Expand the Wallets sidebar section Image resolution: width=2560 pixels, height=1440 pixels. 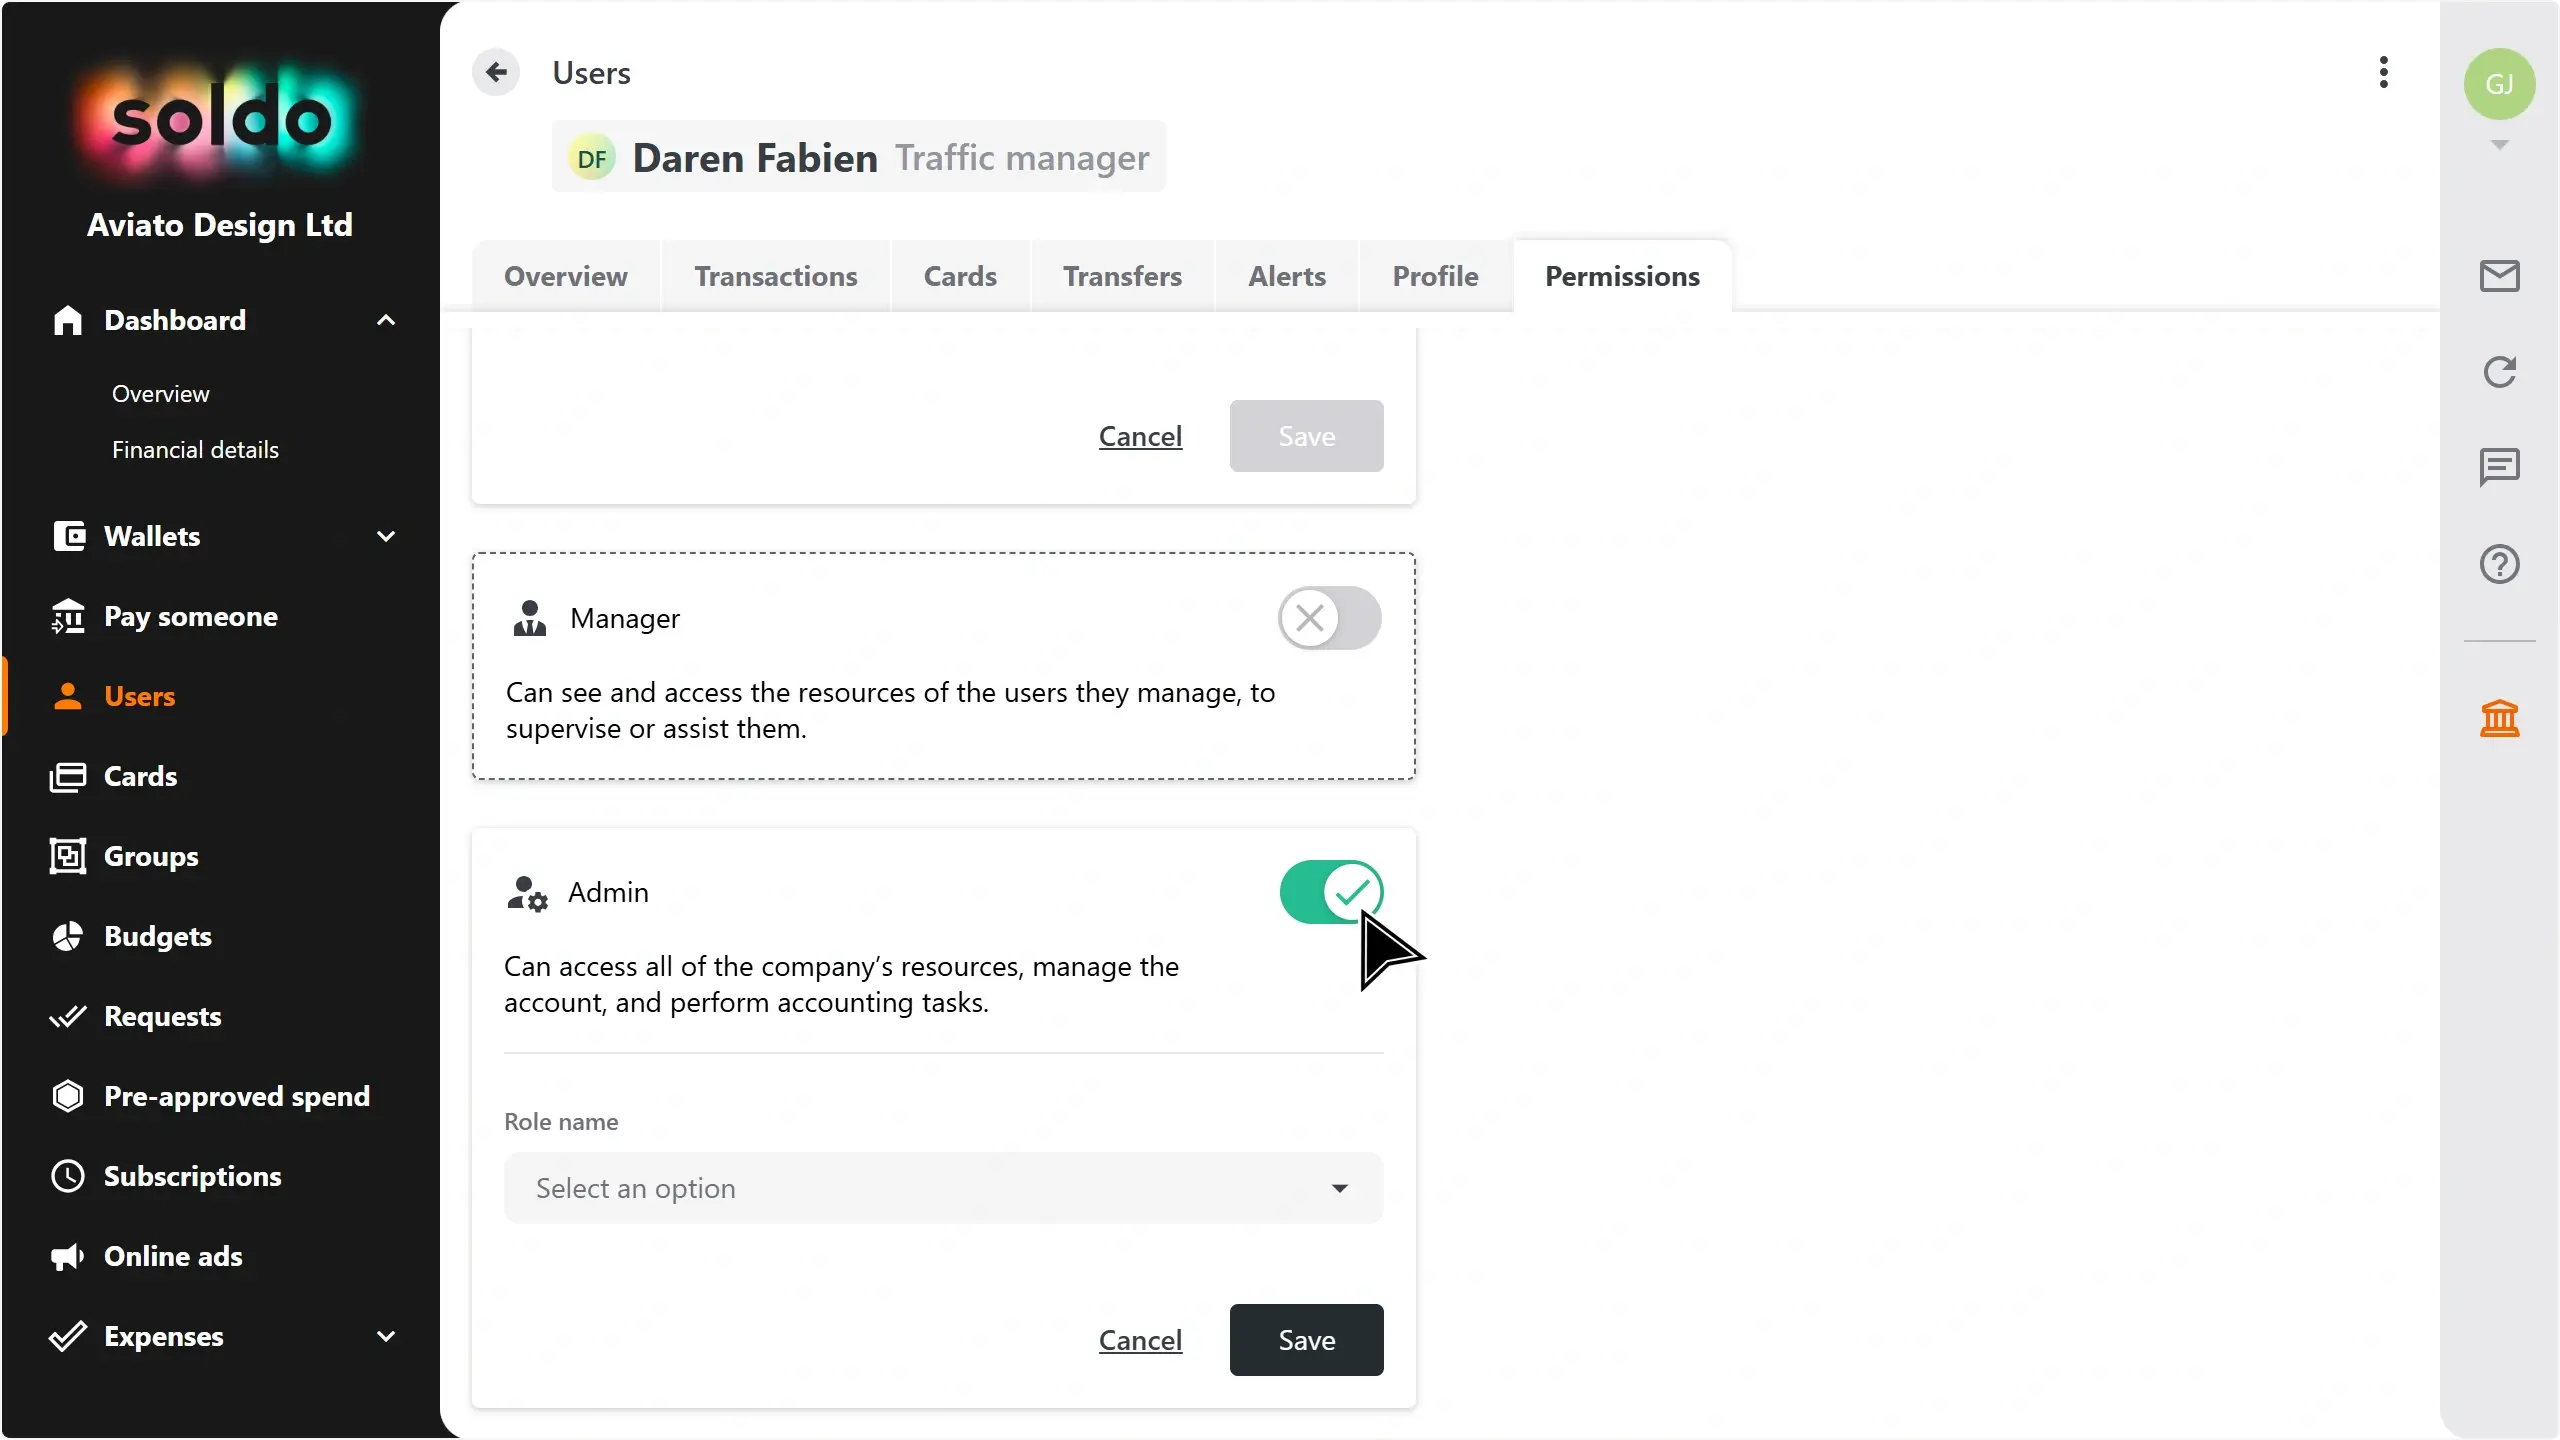[x=386, y=536]
